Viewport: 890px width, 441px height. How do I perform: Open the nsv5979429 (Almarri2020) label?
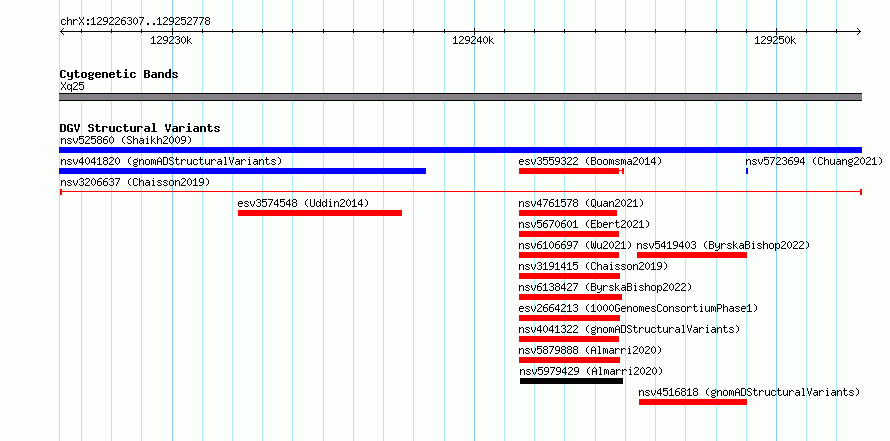[591, 371]
